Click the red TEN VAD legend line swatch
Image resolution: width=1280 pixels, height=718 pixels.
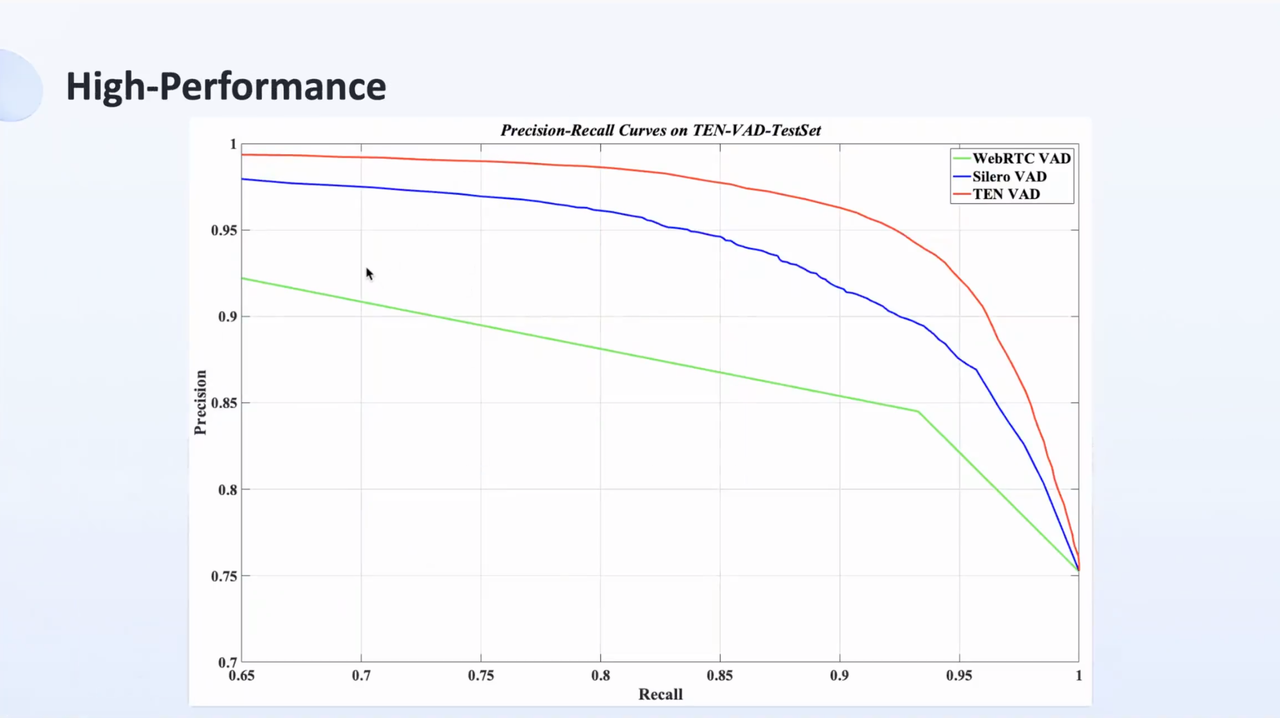click(961, 194)
